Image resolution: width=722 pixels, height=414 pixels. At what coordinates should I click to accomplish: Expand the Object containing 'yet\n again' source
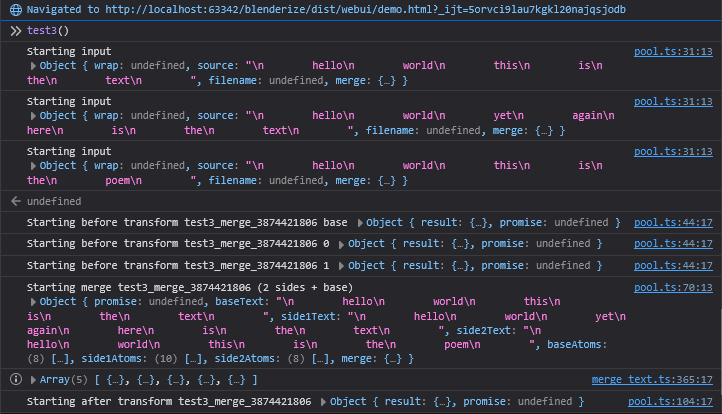pyautogui.click(x=33, y=116)
